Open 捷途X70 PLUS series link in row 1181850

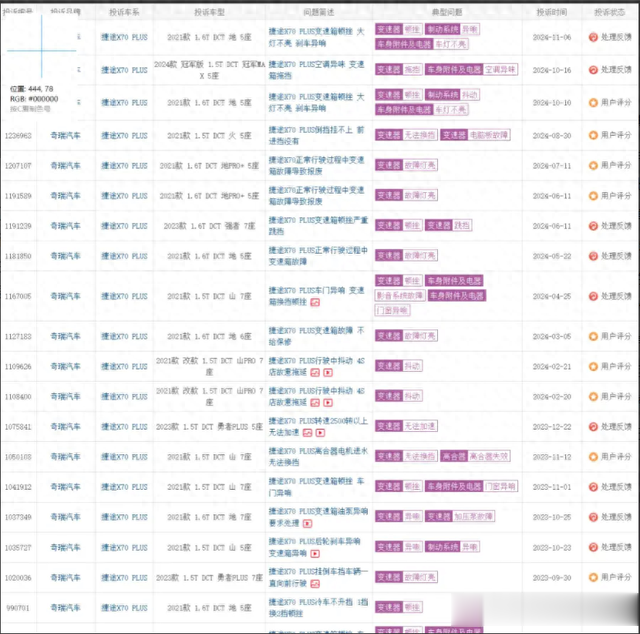(x=124, y=256)
